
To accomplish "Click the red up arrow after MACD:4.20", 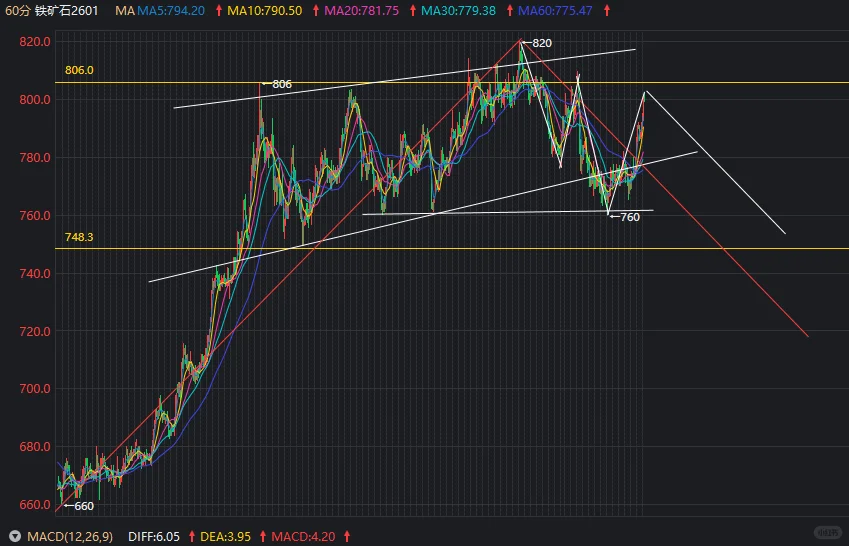I will pyautogui.click(x=347, y=537).
